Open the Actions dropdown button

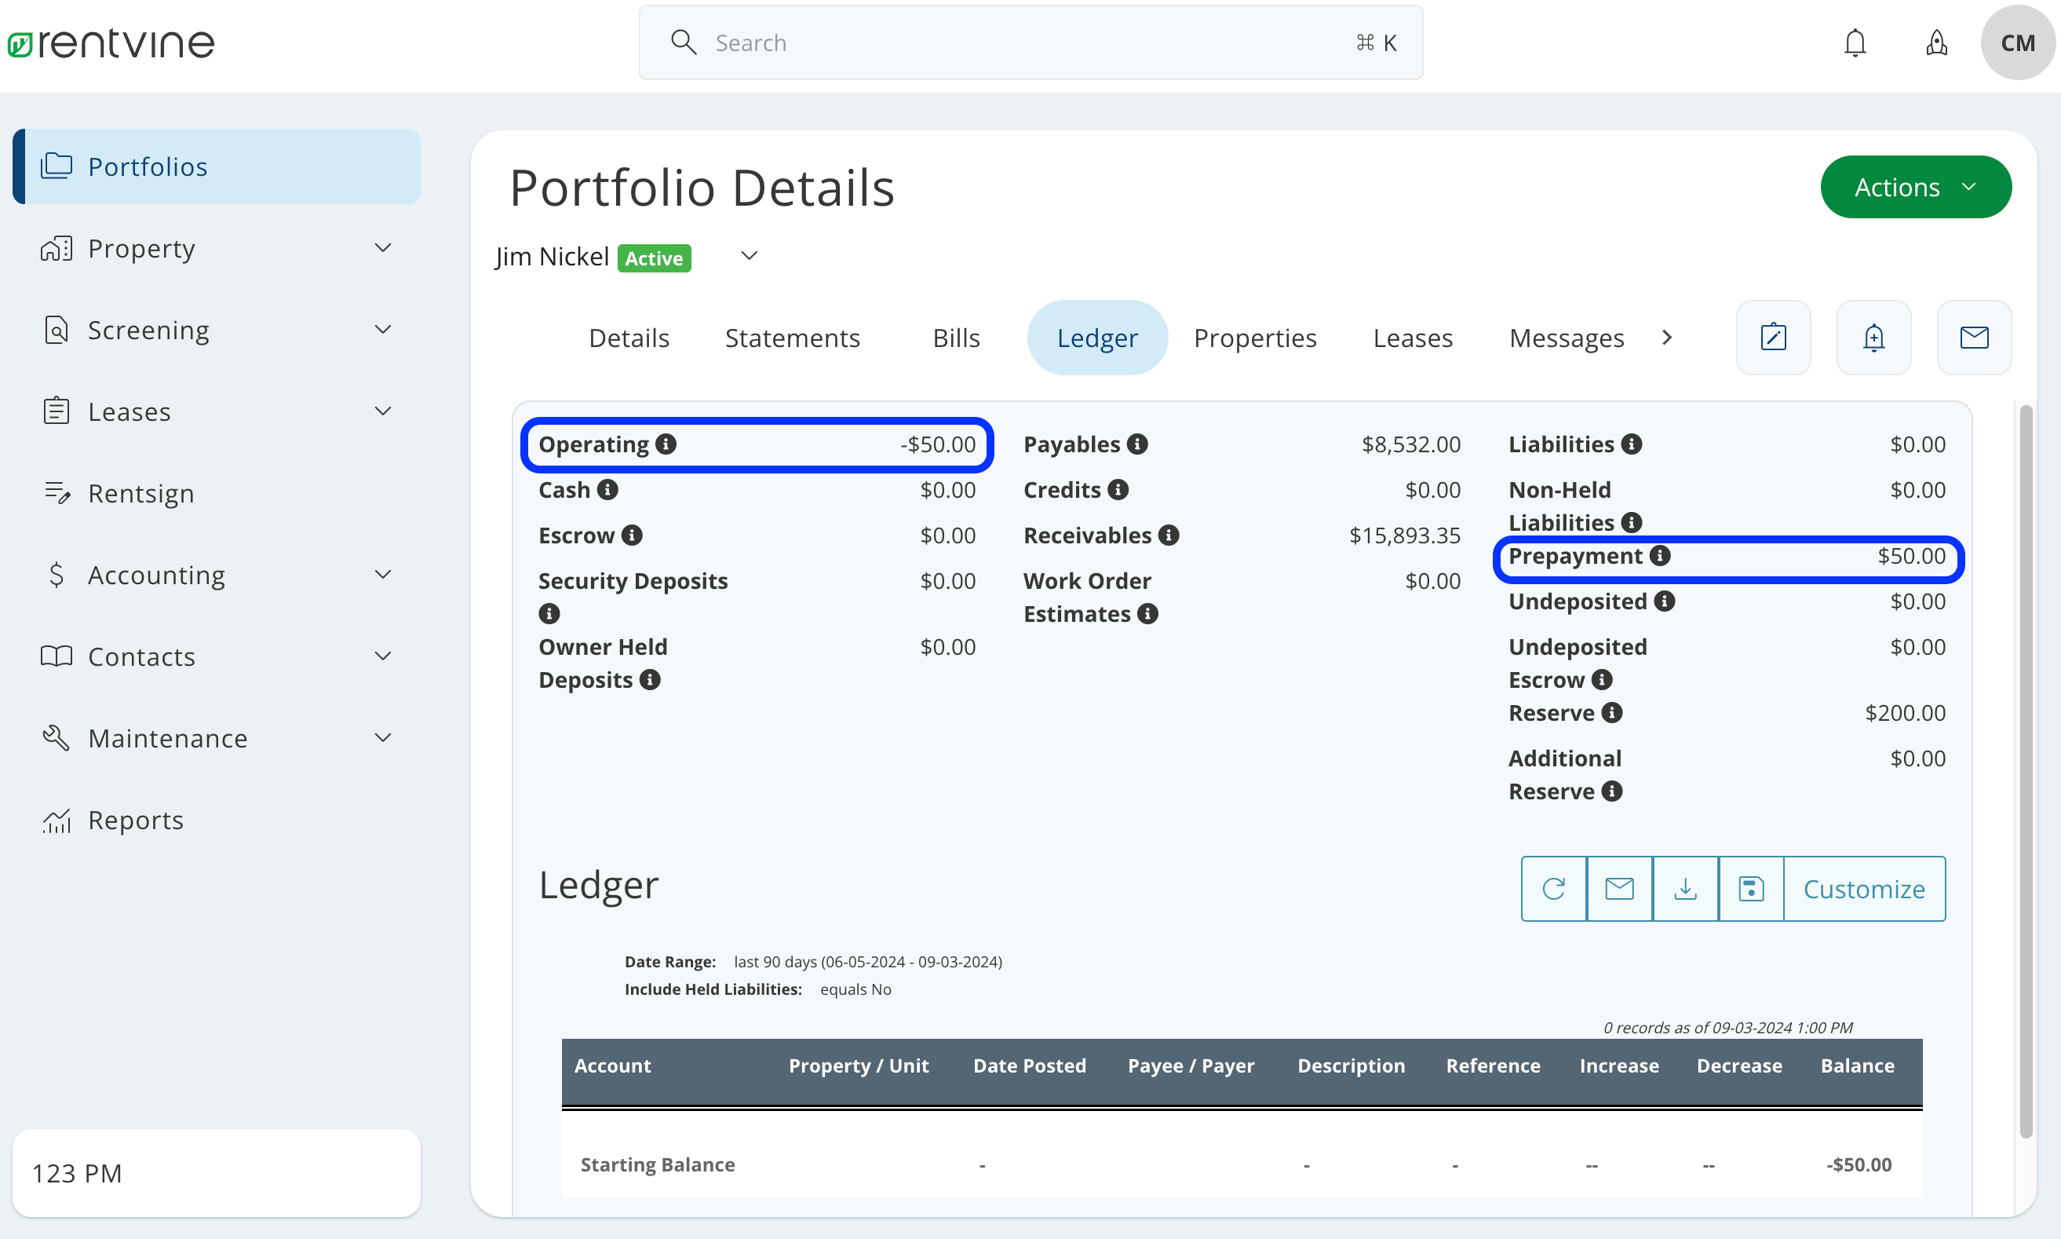(x=1915, y=187)
